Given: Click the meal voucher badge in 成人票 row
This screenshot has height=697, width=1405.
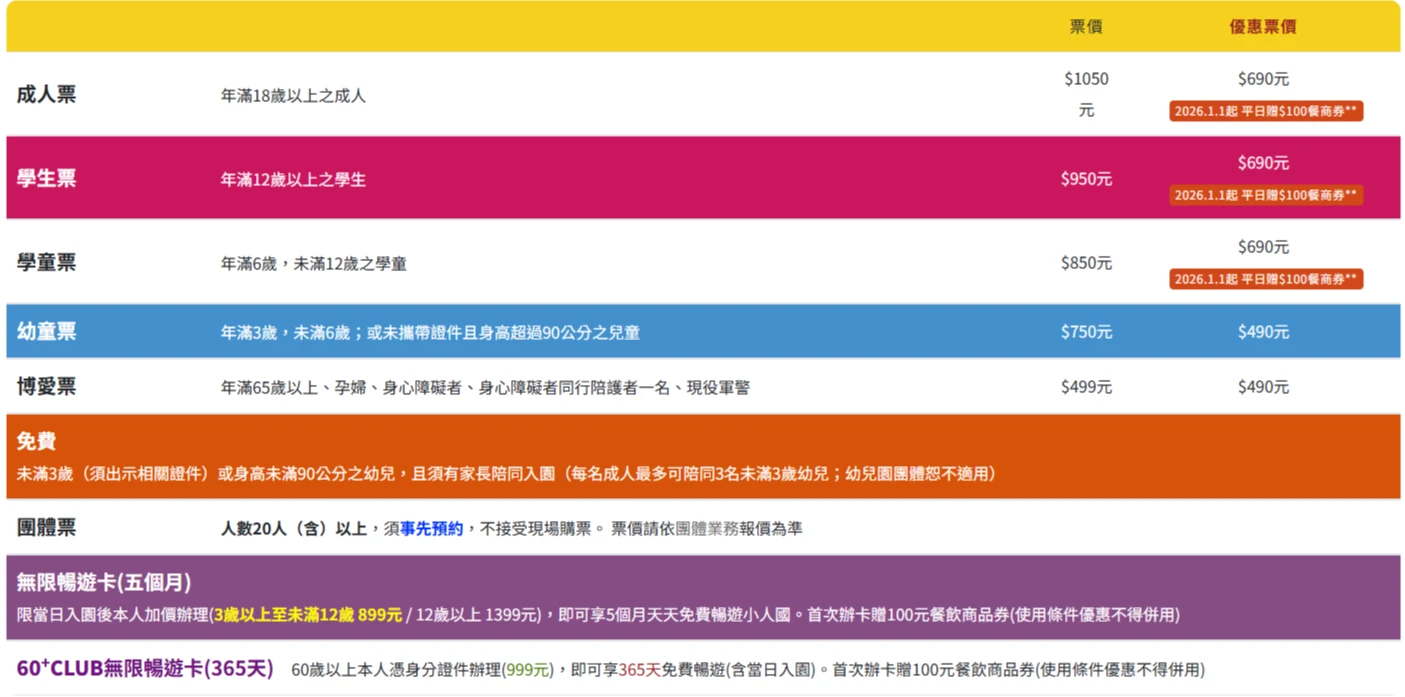Looking at the screenshot, I should (1265, 111).
